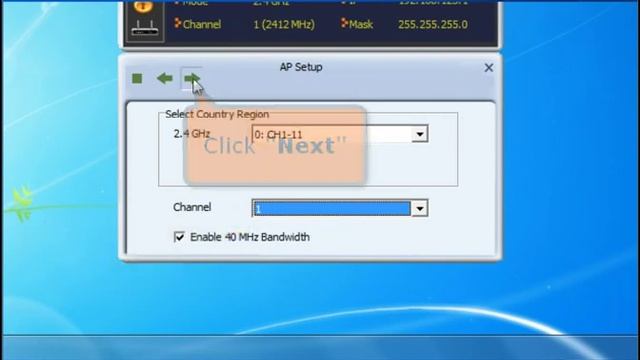640x360 pixels.
Task: Expand the Channel dropdown arrow
Action: click(x=420, y=209)
